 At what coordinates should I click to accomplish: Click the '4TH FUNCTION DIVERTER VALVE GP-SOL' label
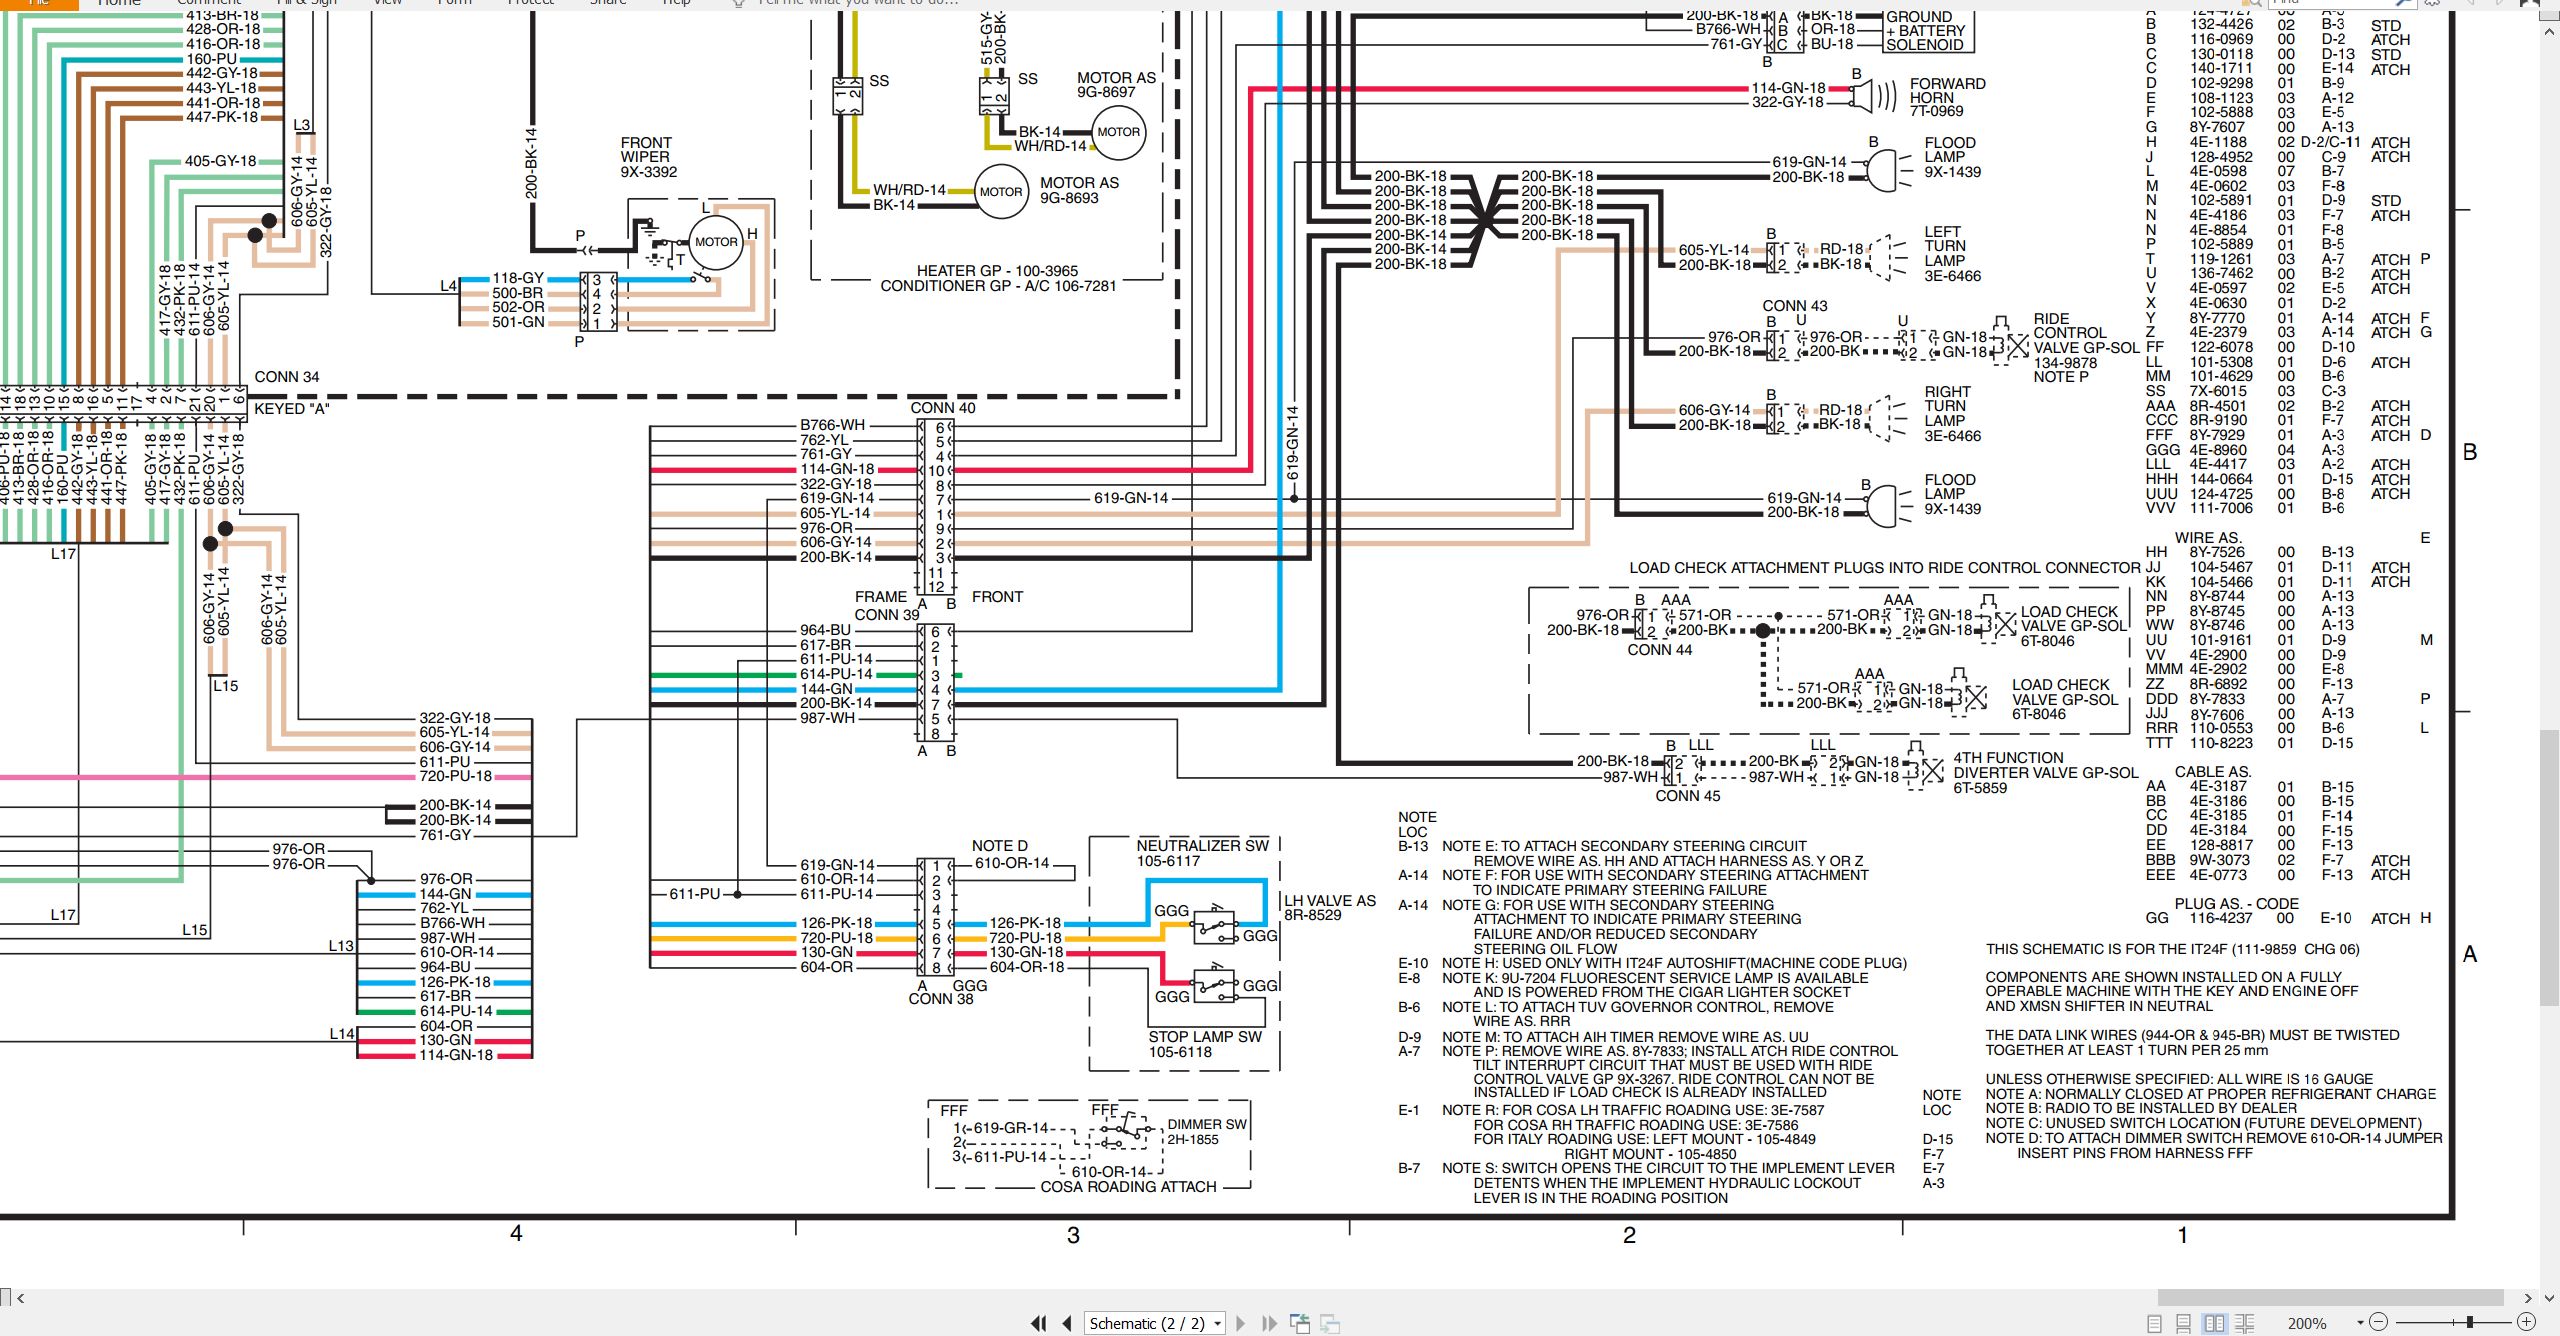[2046, 765]
